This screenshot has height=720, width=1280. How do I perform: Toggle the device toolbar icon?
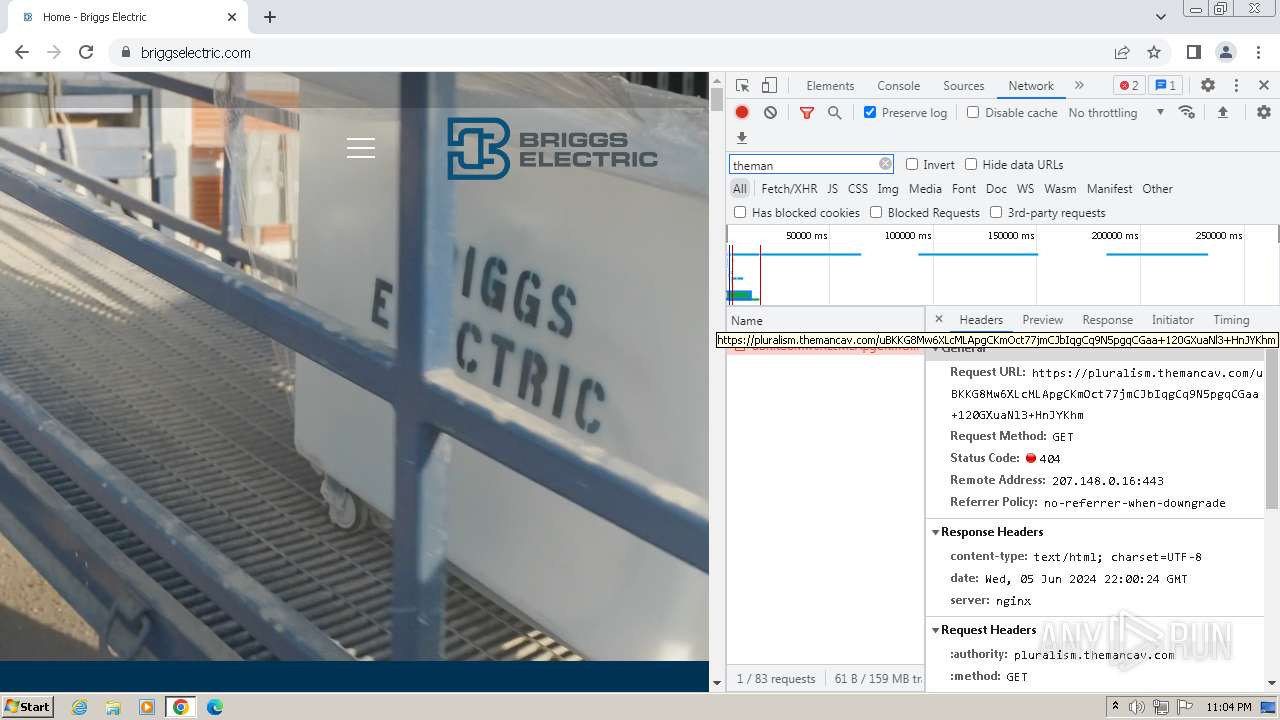[x=769, y=86]
